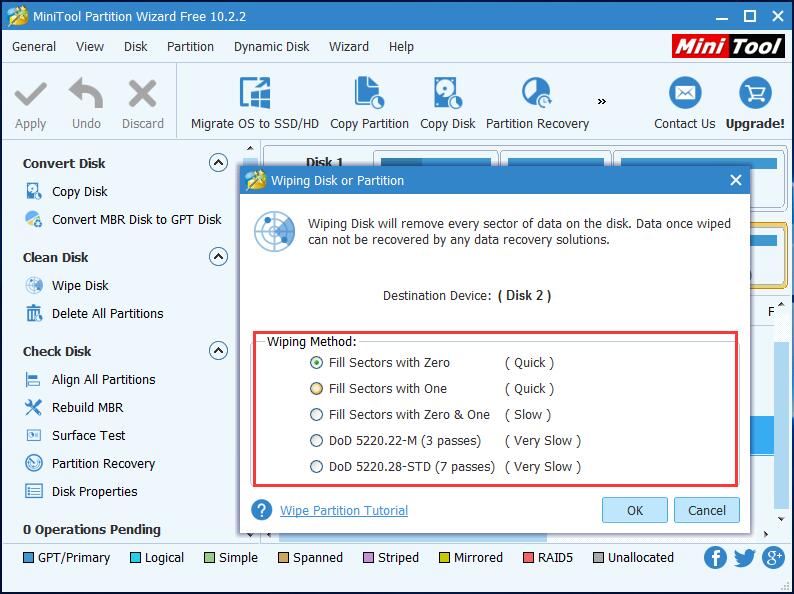Open the Facebook page icon
The width and height of the screenshot is (794, 594).
point(715,558)
